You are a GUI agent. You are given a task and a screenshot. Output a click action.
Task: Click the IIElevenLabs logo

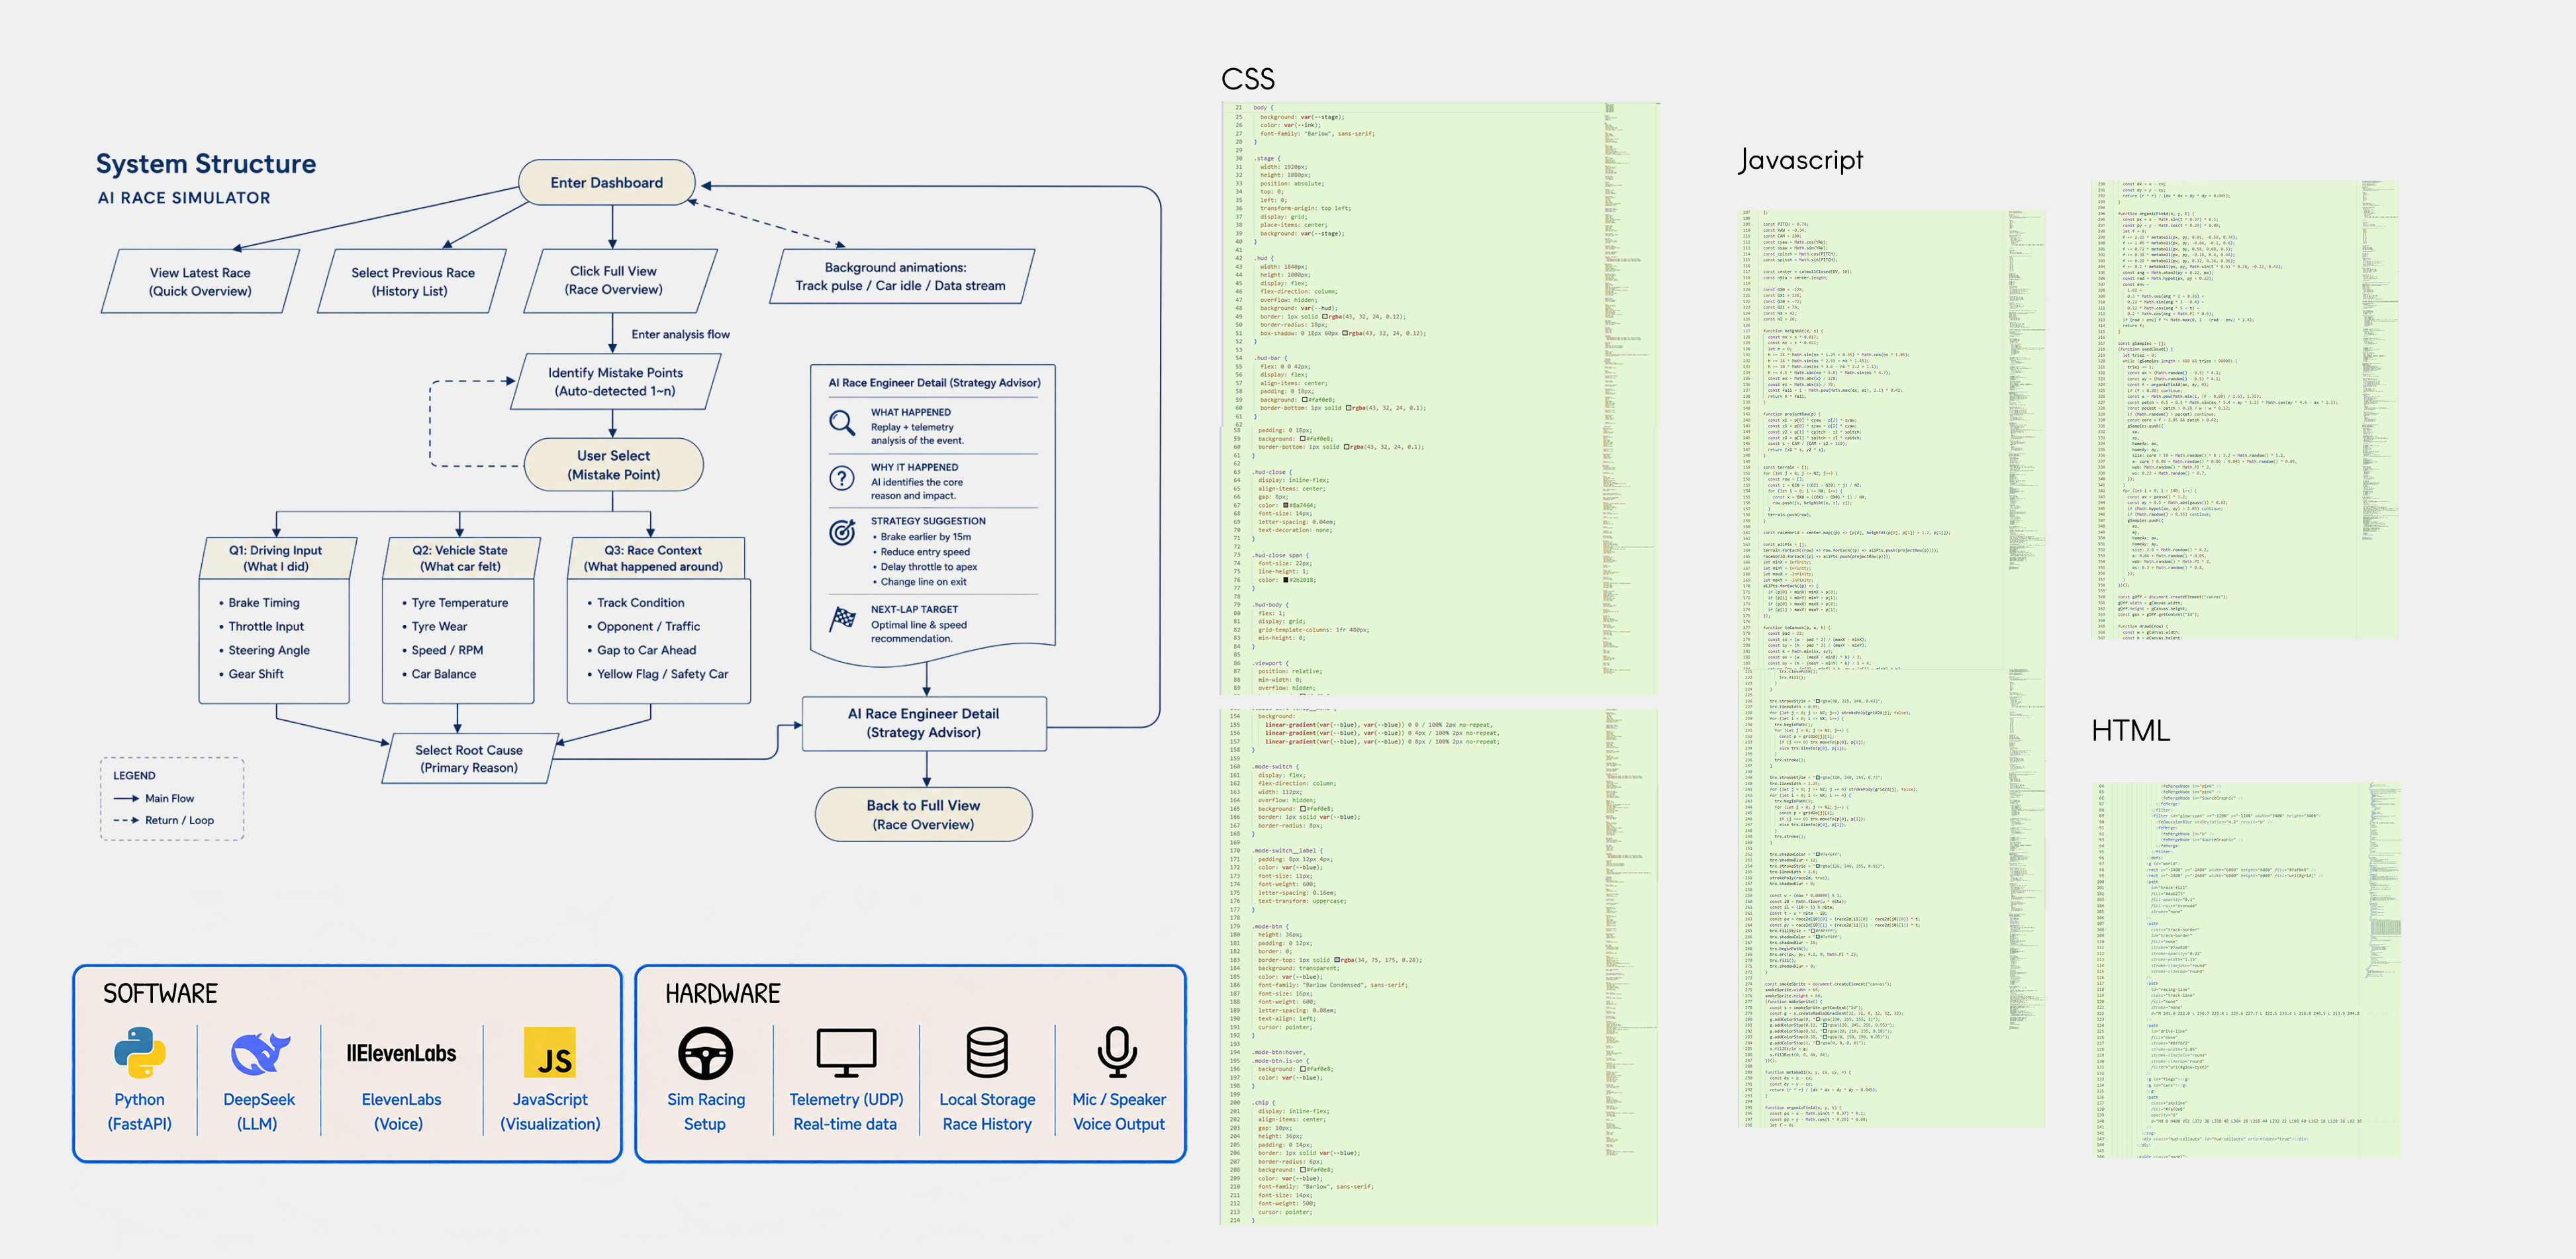(x=401, y=1053)
